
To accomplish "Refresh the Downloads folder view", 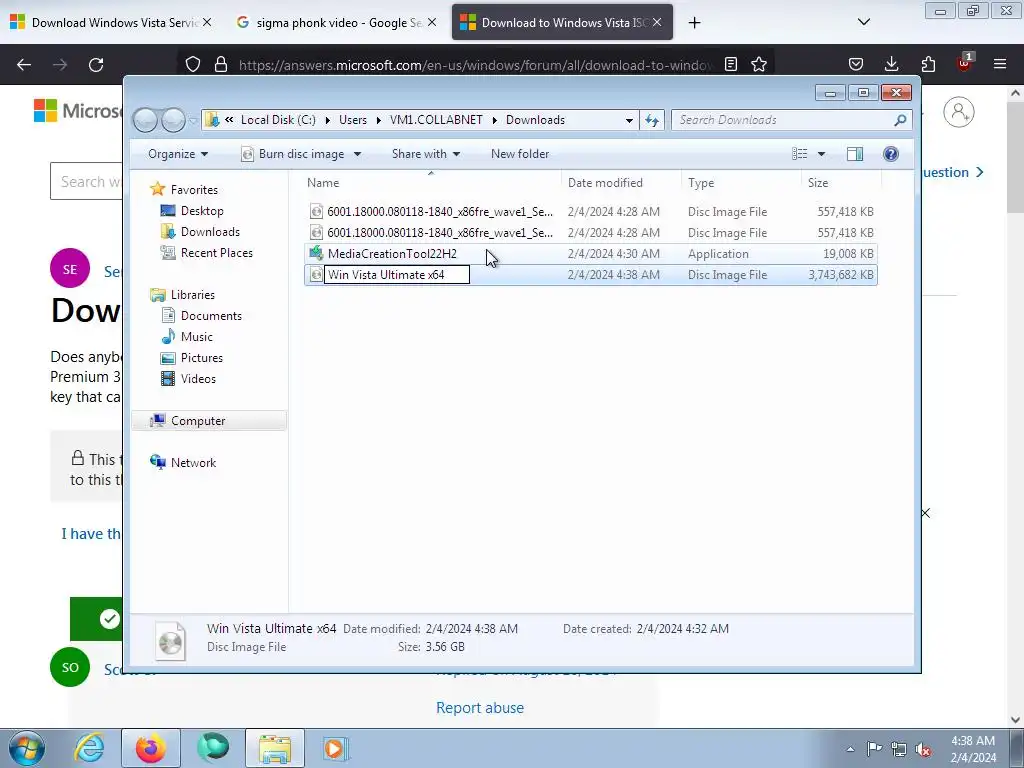I will (x=652, y=120).
